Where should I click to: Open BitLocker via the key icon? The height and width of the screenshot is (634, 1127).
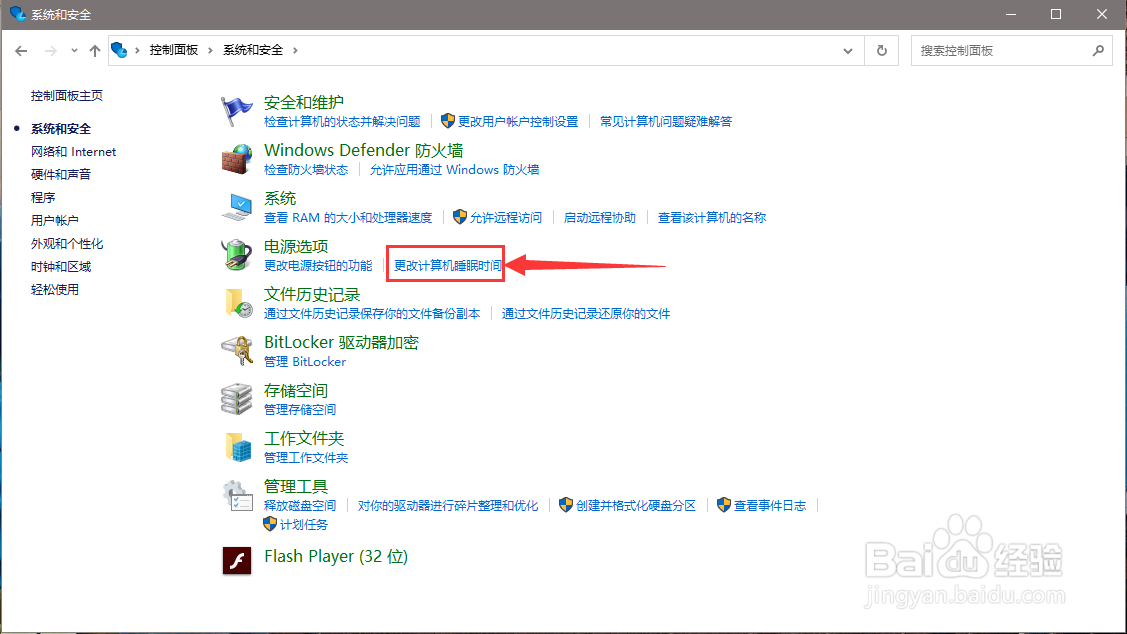pos(237,351)
